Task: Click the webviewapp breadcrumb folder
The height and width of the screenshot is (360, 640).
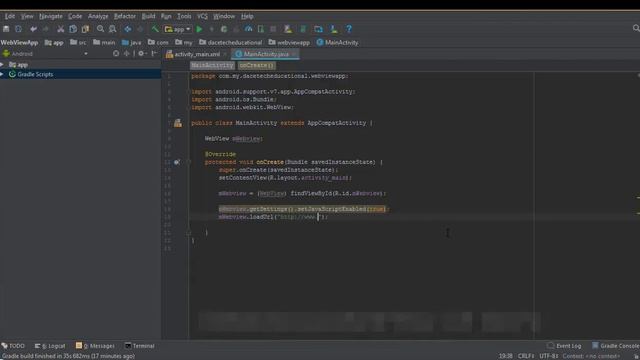Action: coord(289,42)
